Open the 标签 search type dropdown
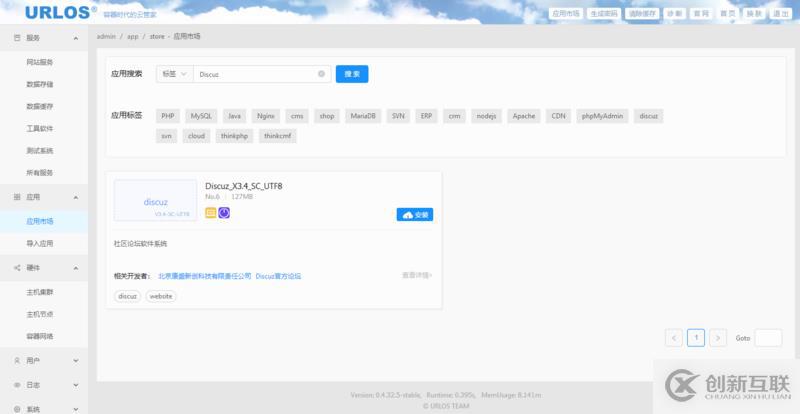Screen dimensions: 800x414 [173, 74]
